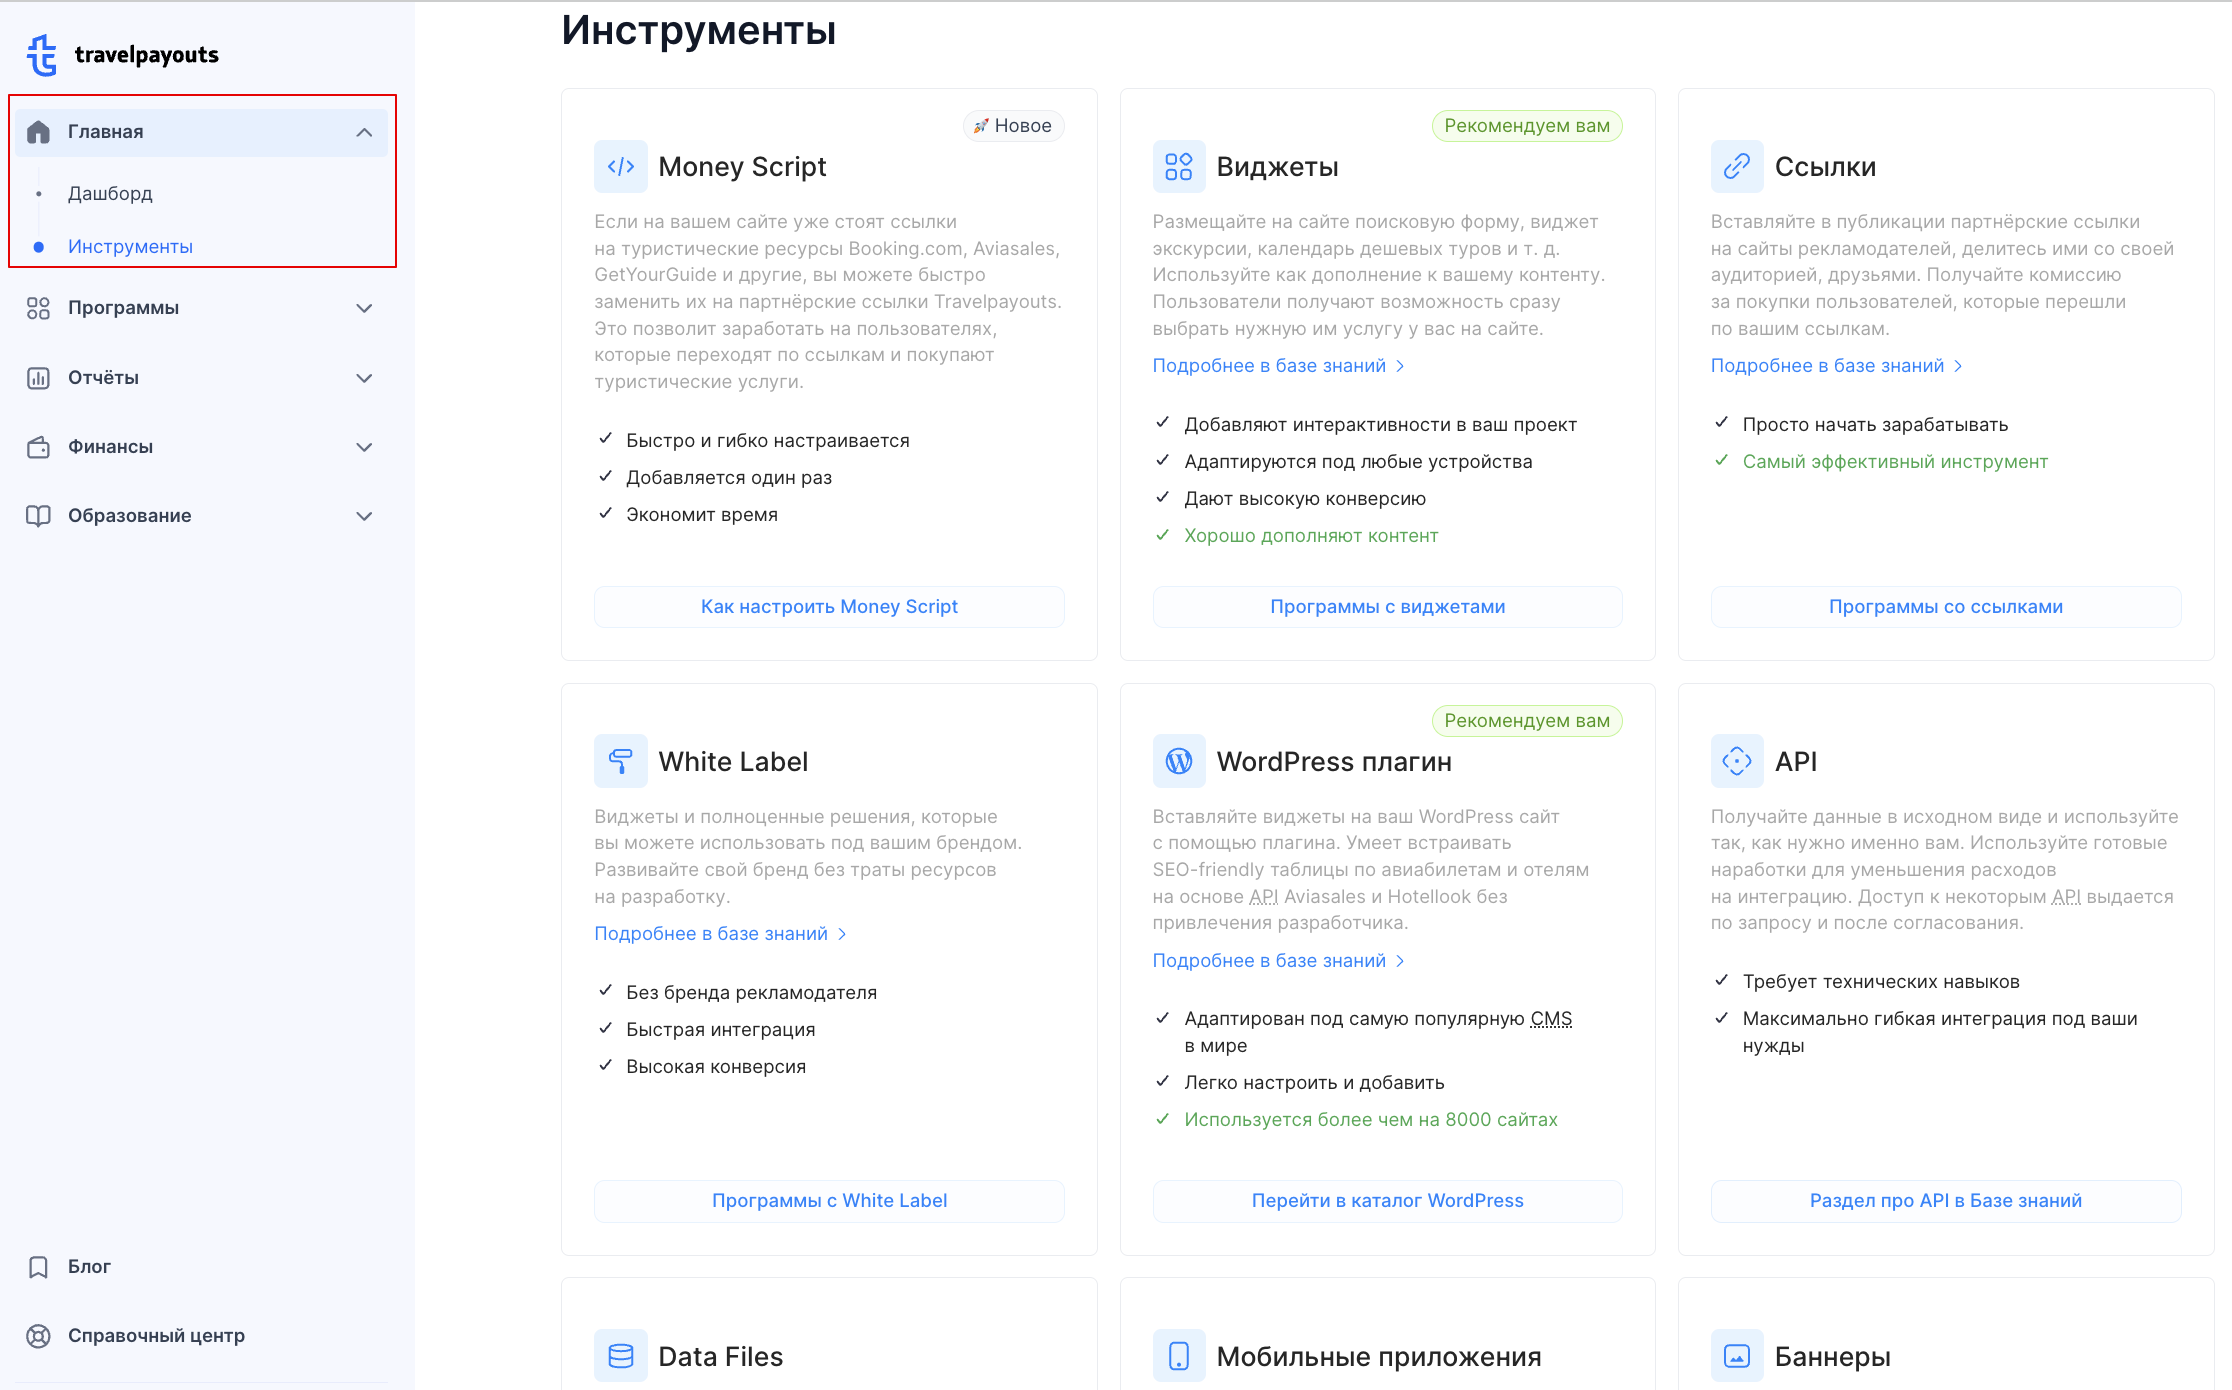Click text Высокая конверсия
Image resolution: width=2232 pixels, height=1390 pixels.
coord(716,1067)
